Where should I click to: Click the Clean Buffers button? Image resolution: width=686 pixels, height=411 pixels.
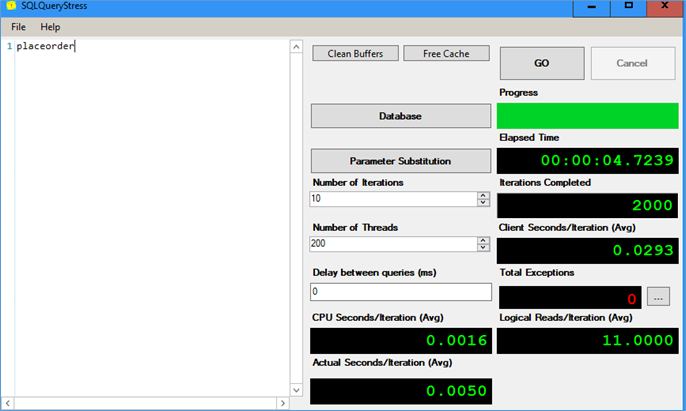point(355,53)
